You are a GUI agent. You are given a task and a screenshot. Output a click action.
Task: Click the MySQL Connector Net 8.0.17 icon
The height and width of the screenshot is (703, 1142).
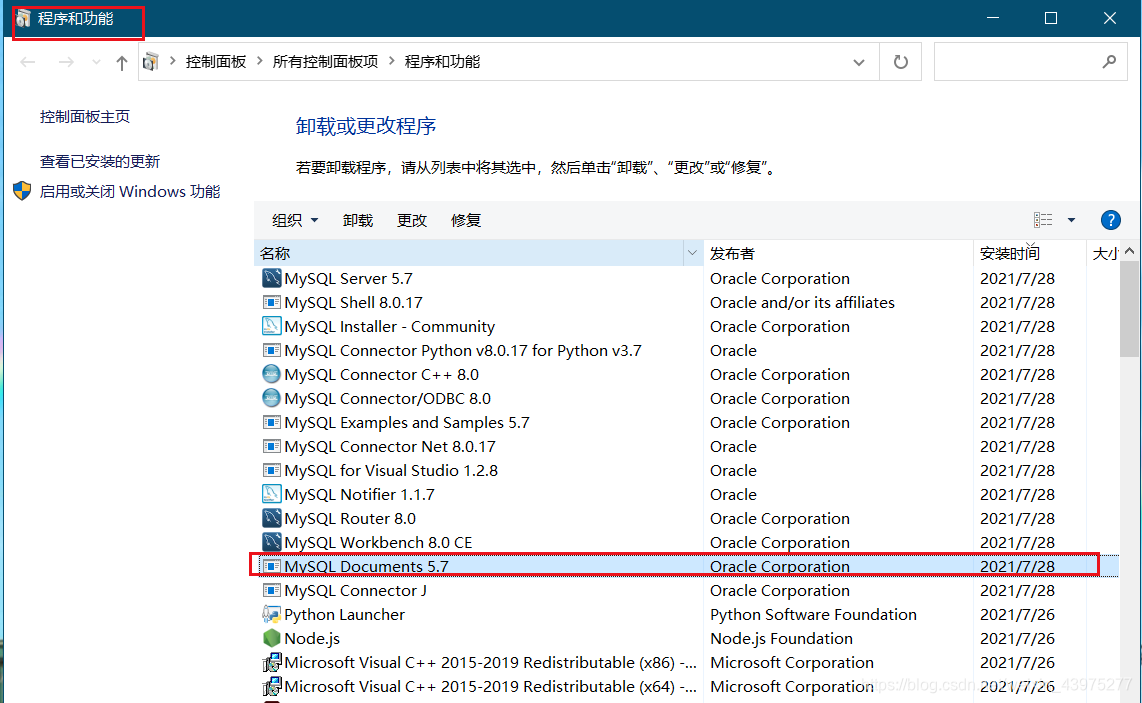(271, 446)
